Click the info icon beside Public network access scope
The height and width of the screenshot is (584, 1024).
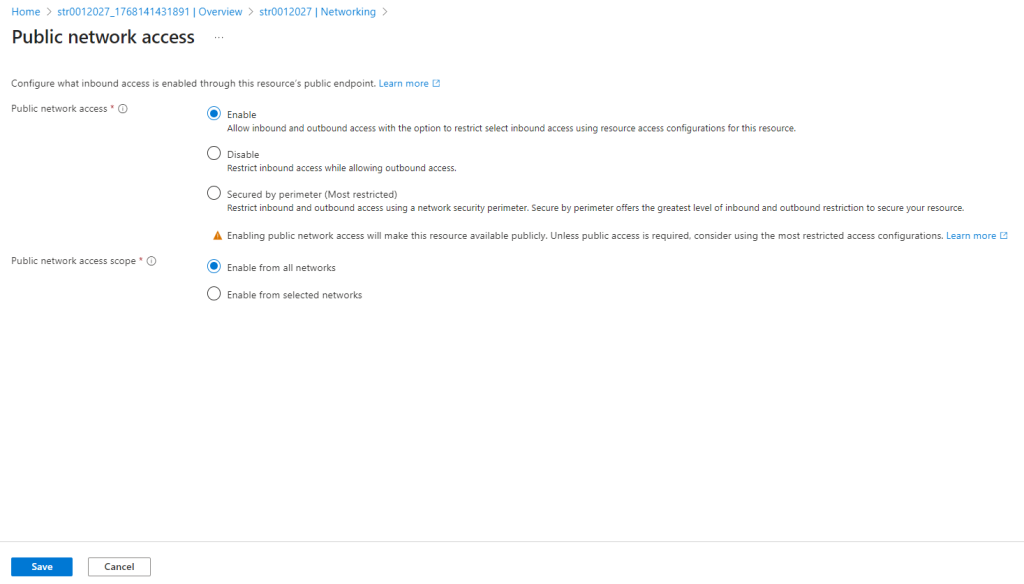pos(152,261)
